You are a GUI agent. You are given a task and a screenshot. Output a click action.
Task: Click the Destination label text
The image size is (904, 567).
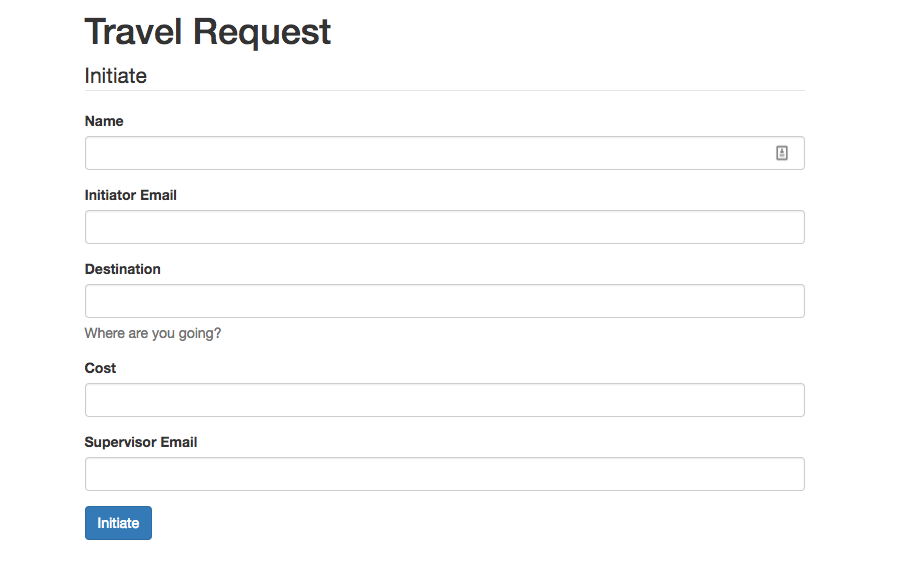[x=122, y=269]
